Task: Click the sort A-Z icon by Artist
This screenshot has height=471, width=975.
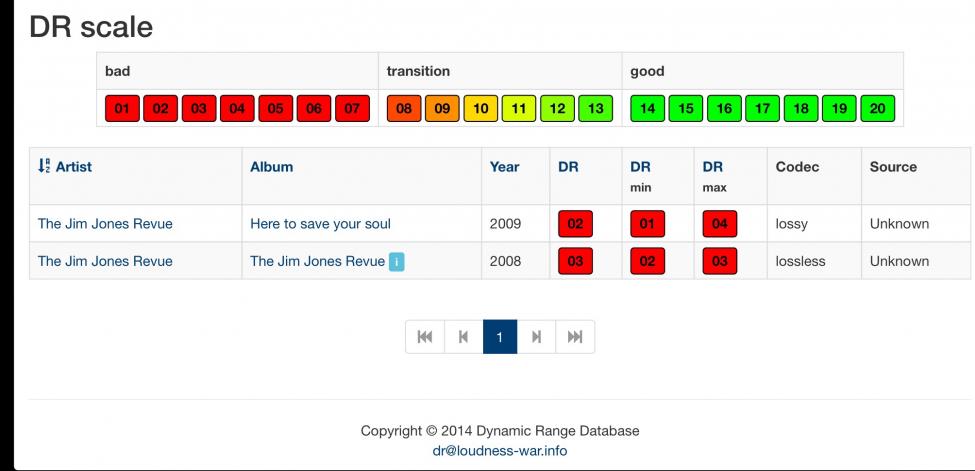Action: click(44, 166)
